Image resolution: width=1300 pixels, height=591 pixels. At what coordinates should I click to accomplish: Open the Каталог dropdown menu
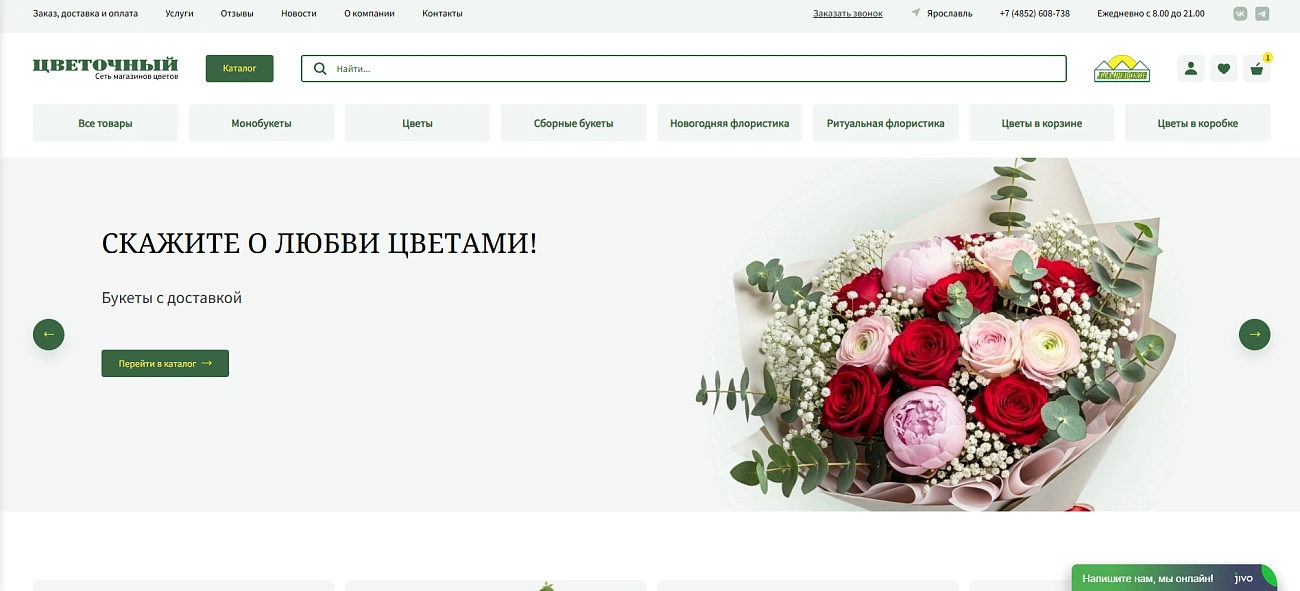point(239,68)
